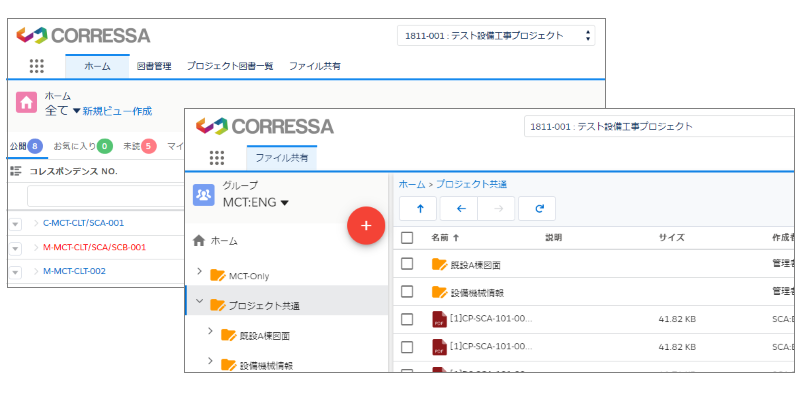Navigate back with the left arrow button

tap(461, 208)
